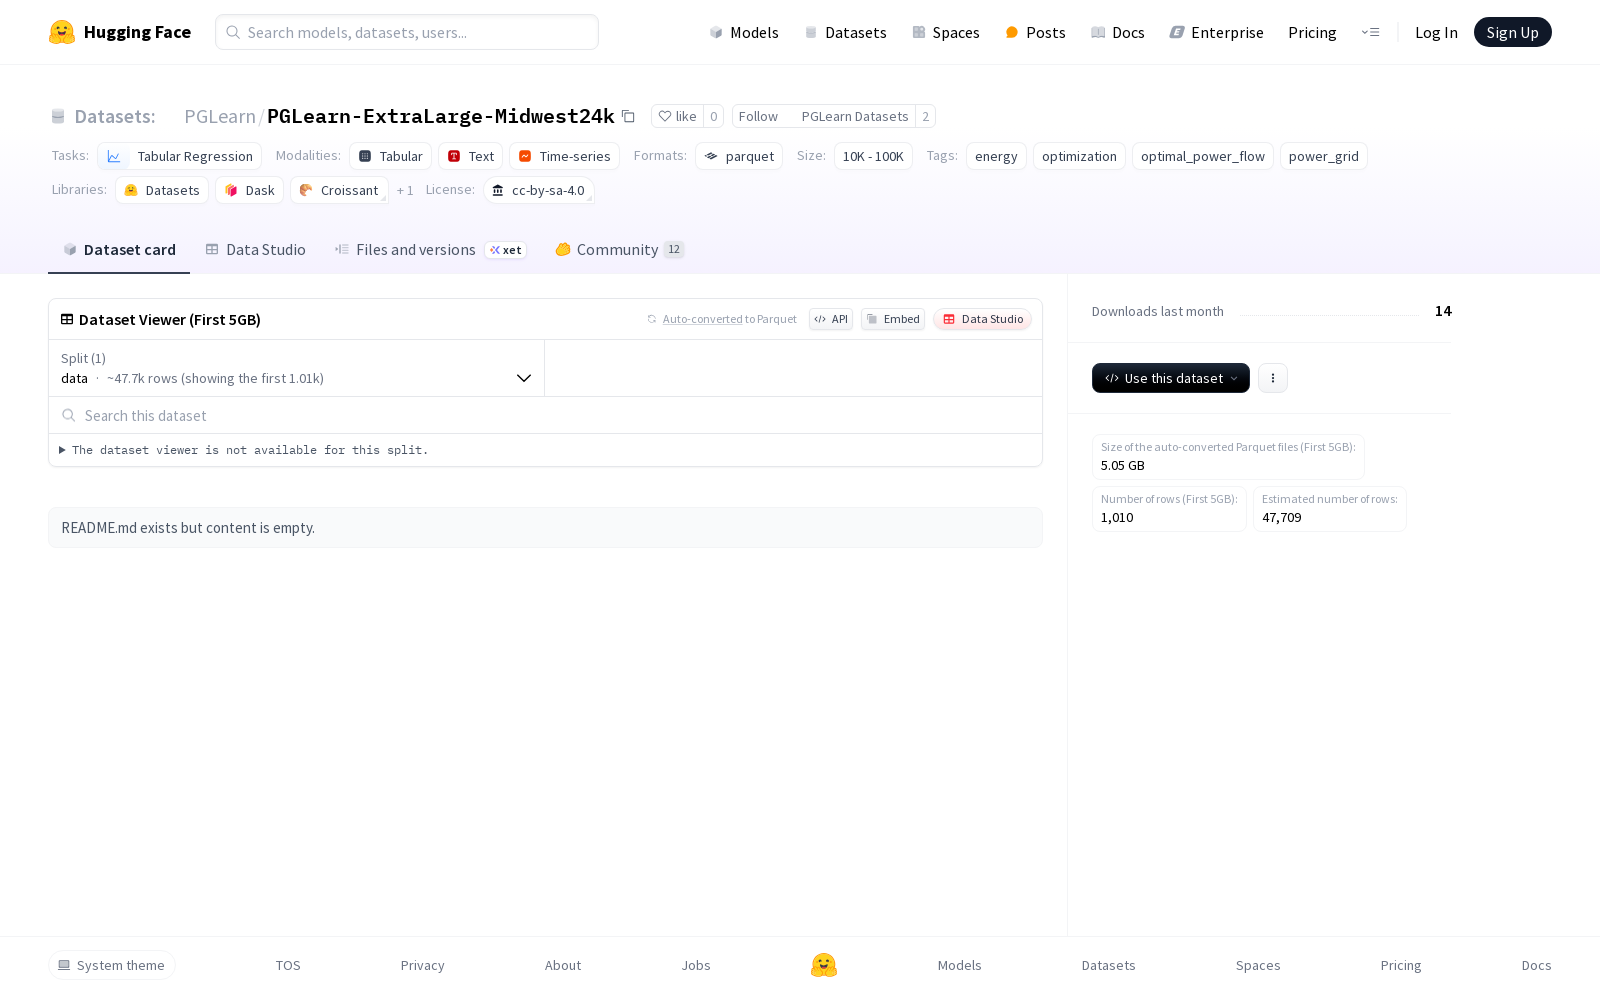The image size is (1600, 1000).
Task: Open the Community tab
Action: (x=620, y=250)
